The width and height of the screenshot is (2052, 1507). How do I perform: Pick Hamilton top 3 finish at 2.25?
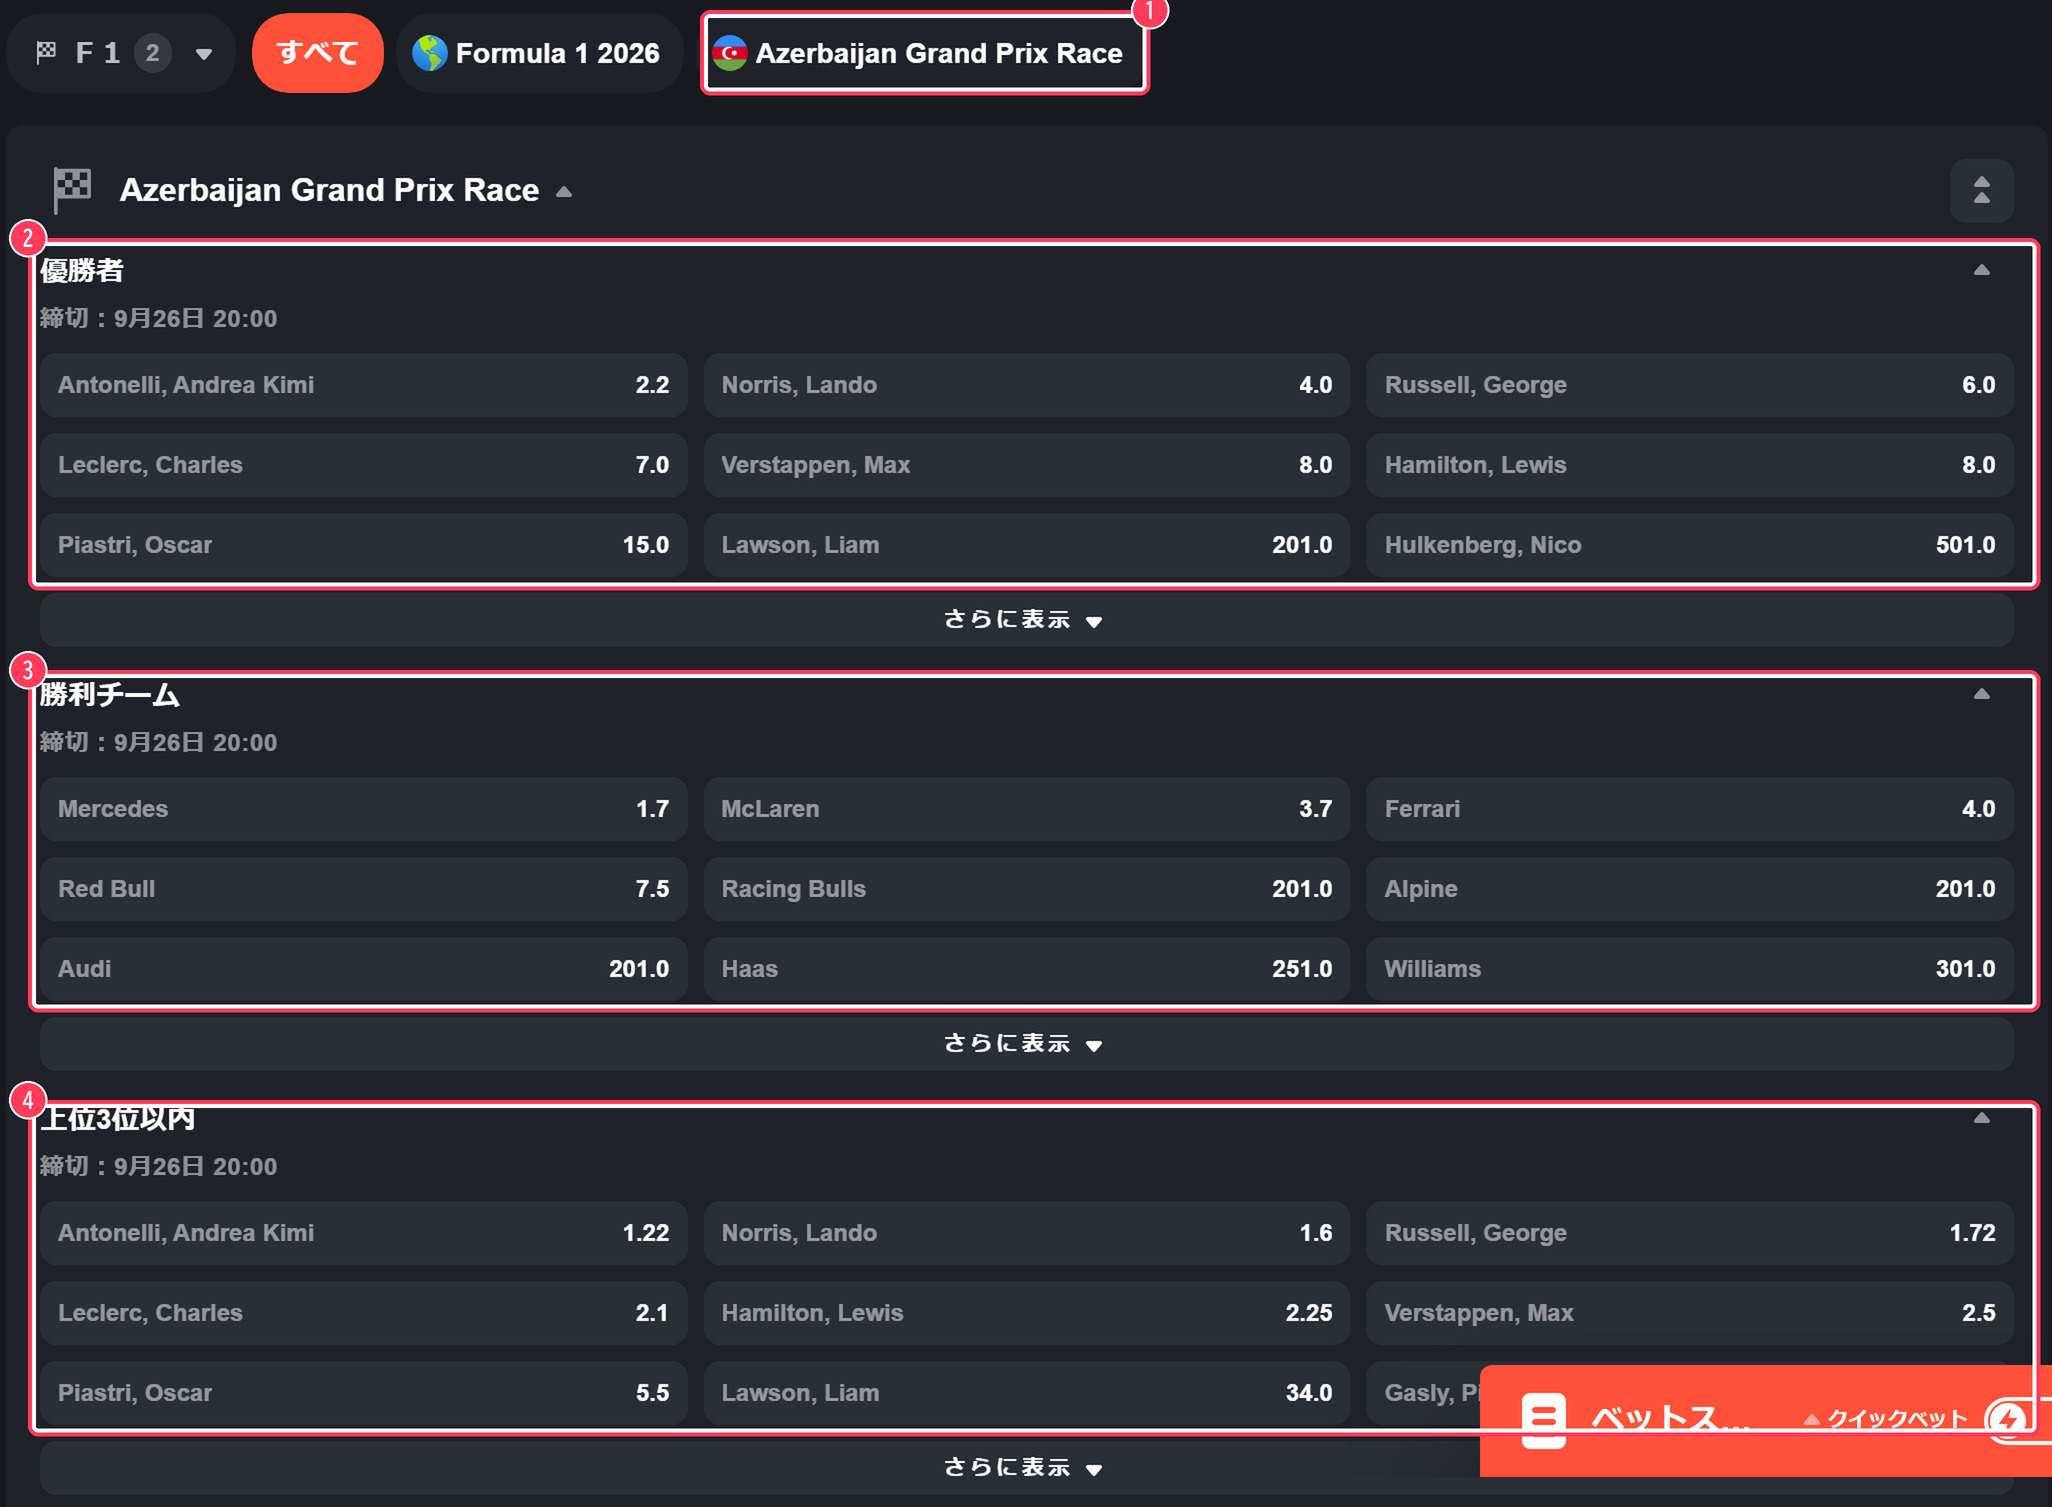coord(1027,1313)
